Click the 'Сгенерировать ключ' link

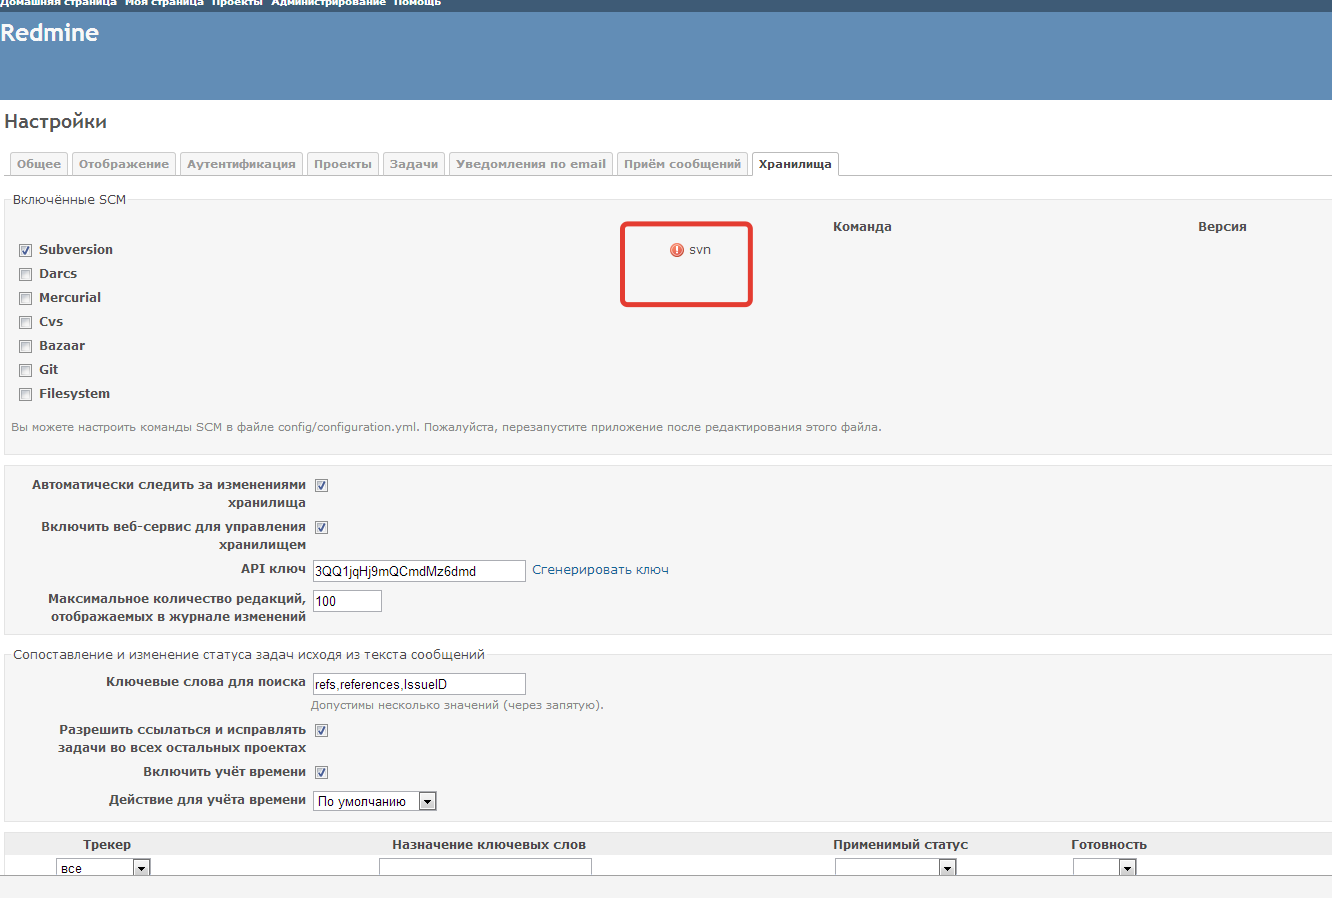point(600,570)
